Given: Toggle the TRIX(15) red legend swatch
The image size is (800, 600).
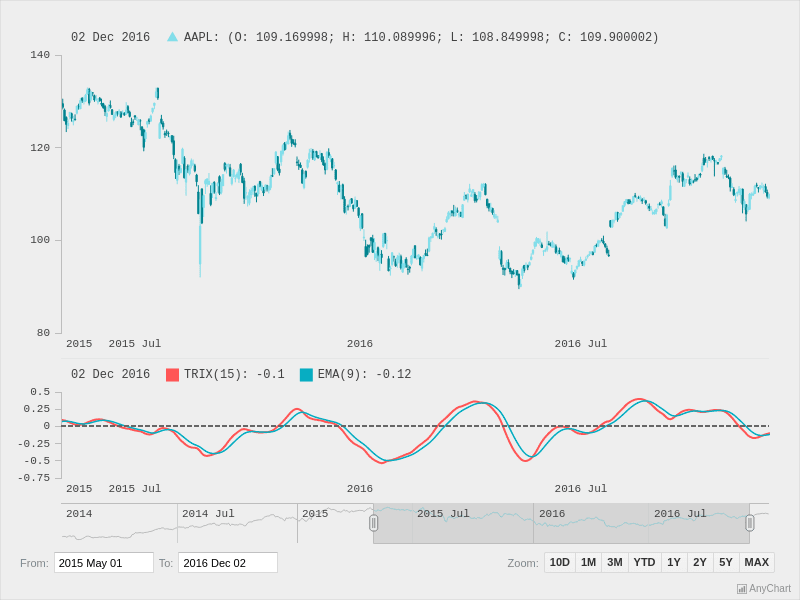Looking at the screenshot, I should pyautogui.click(x=172, y=375).
